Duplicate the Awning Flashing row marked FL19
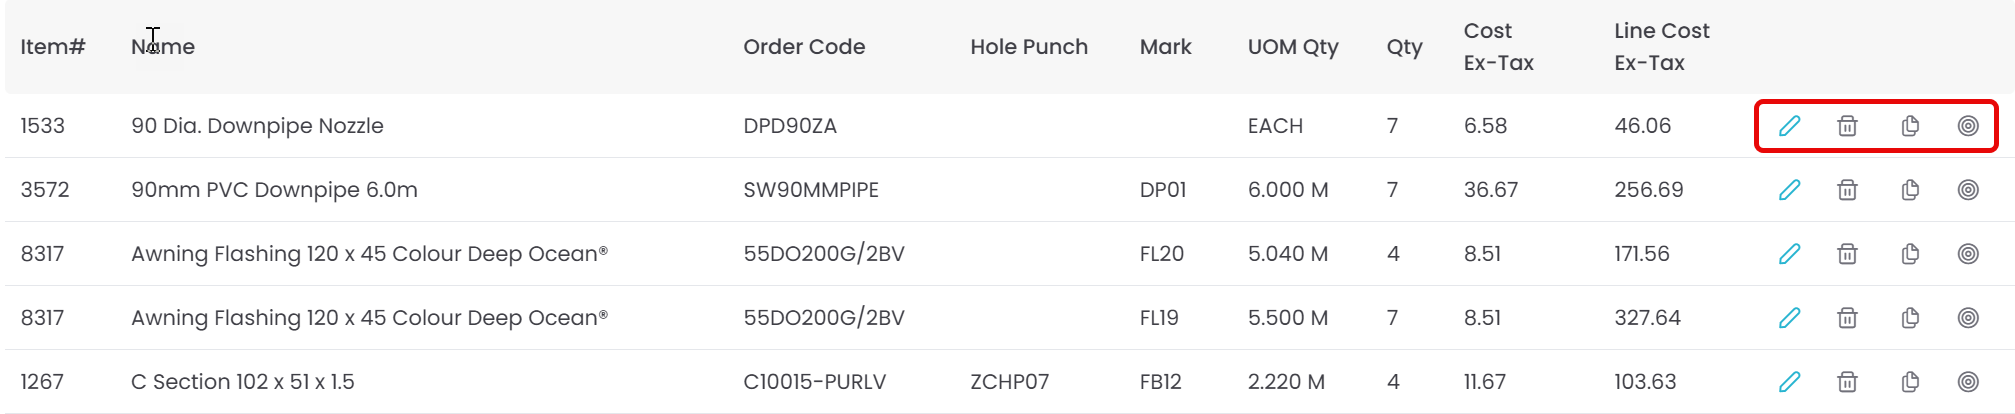The image size is (2015, 414). [1910, 318]
